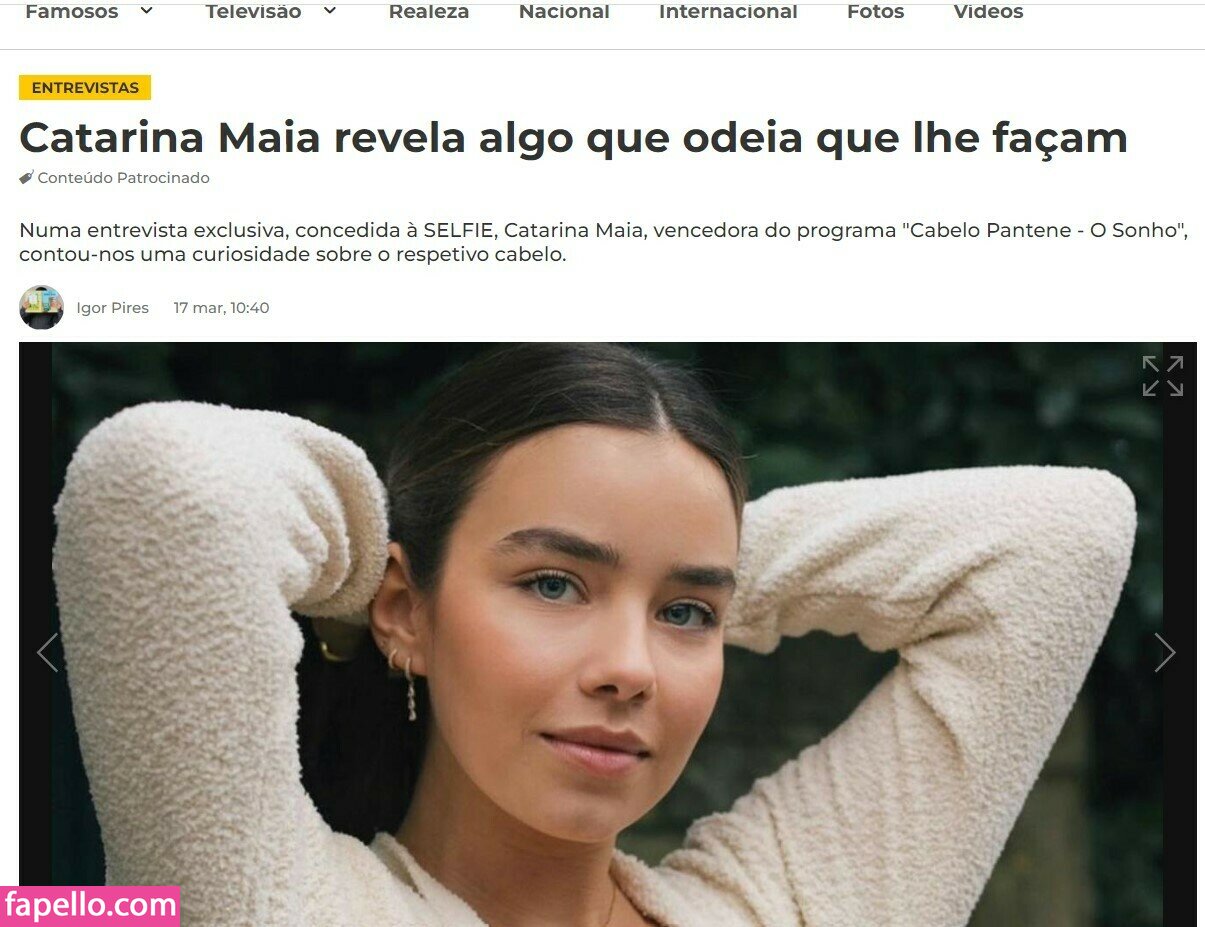Open the Fotos section
The height and width of the screenshot is (927, 1205).
[x=875, y=12]
